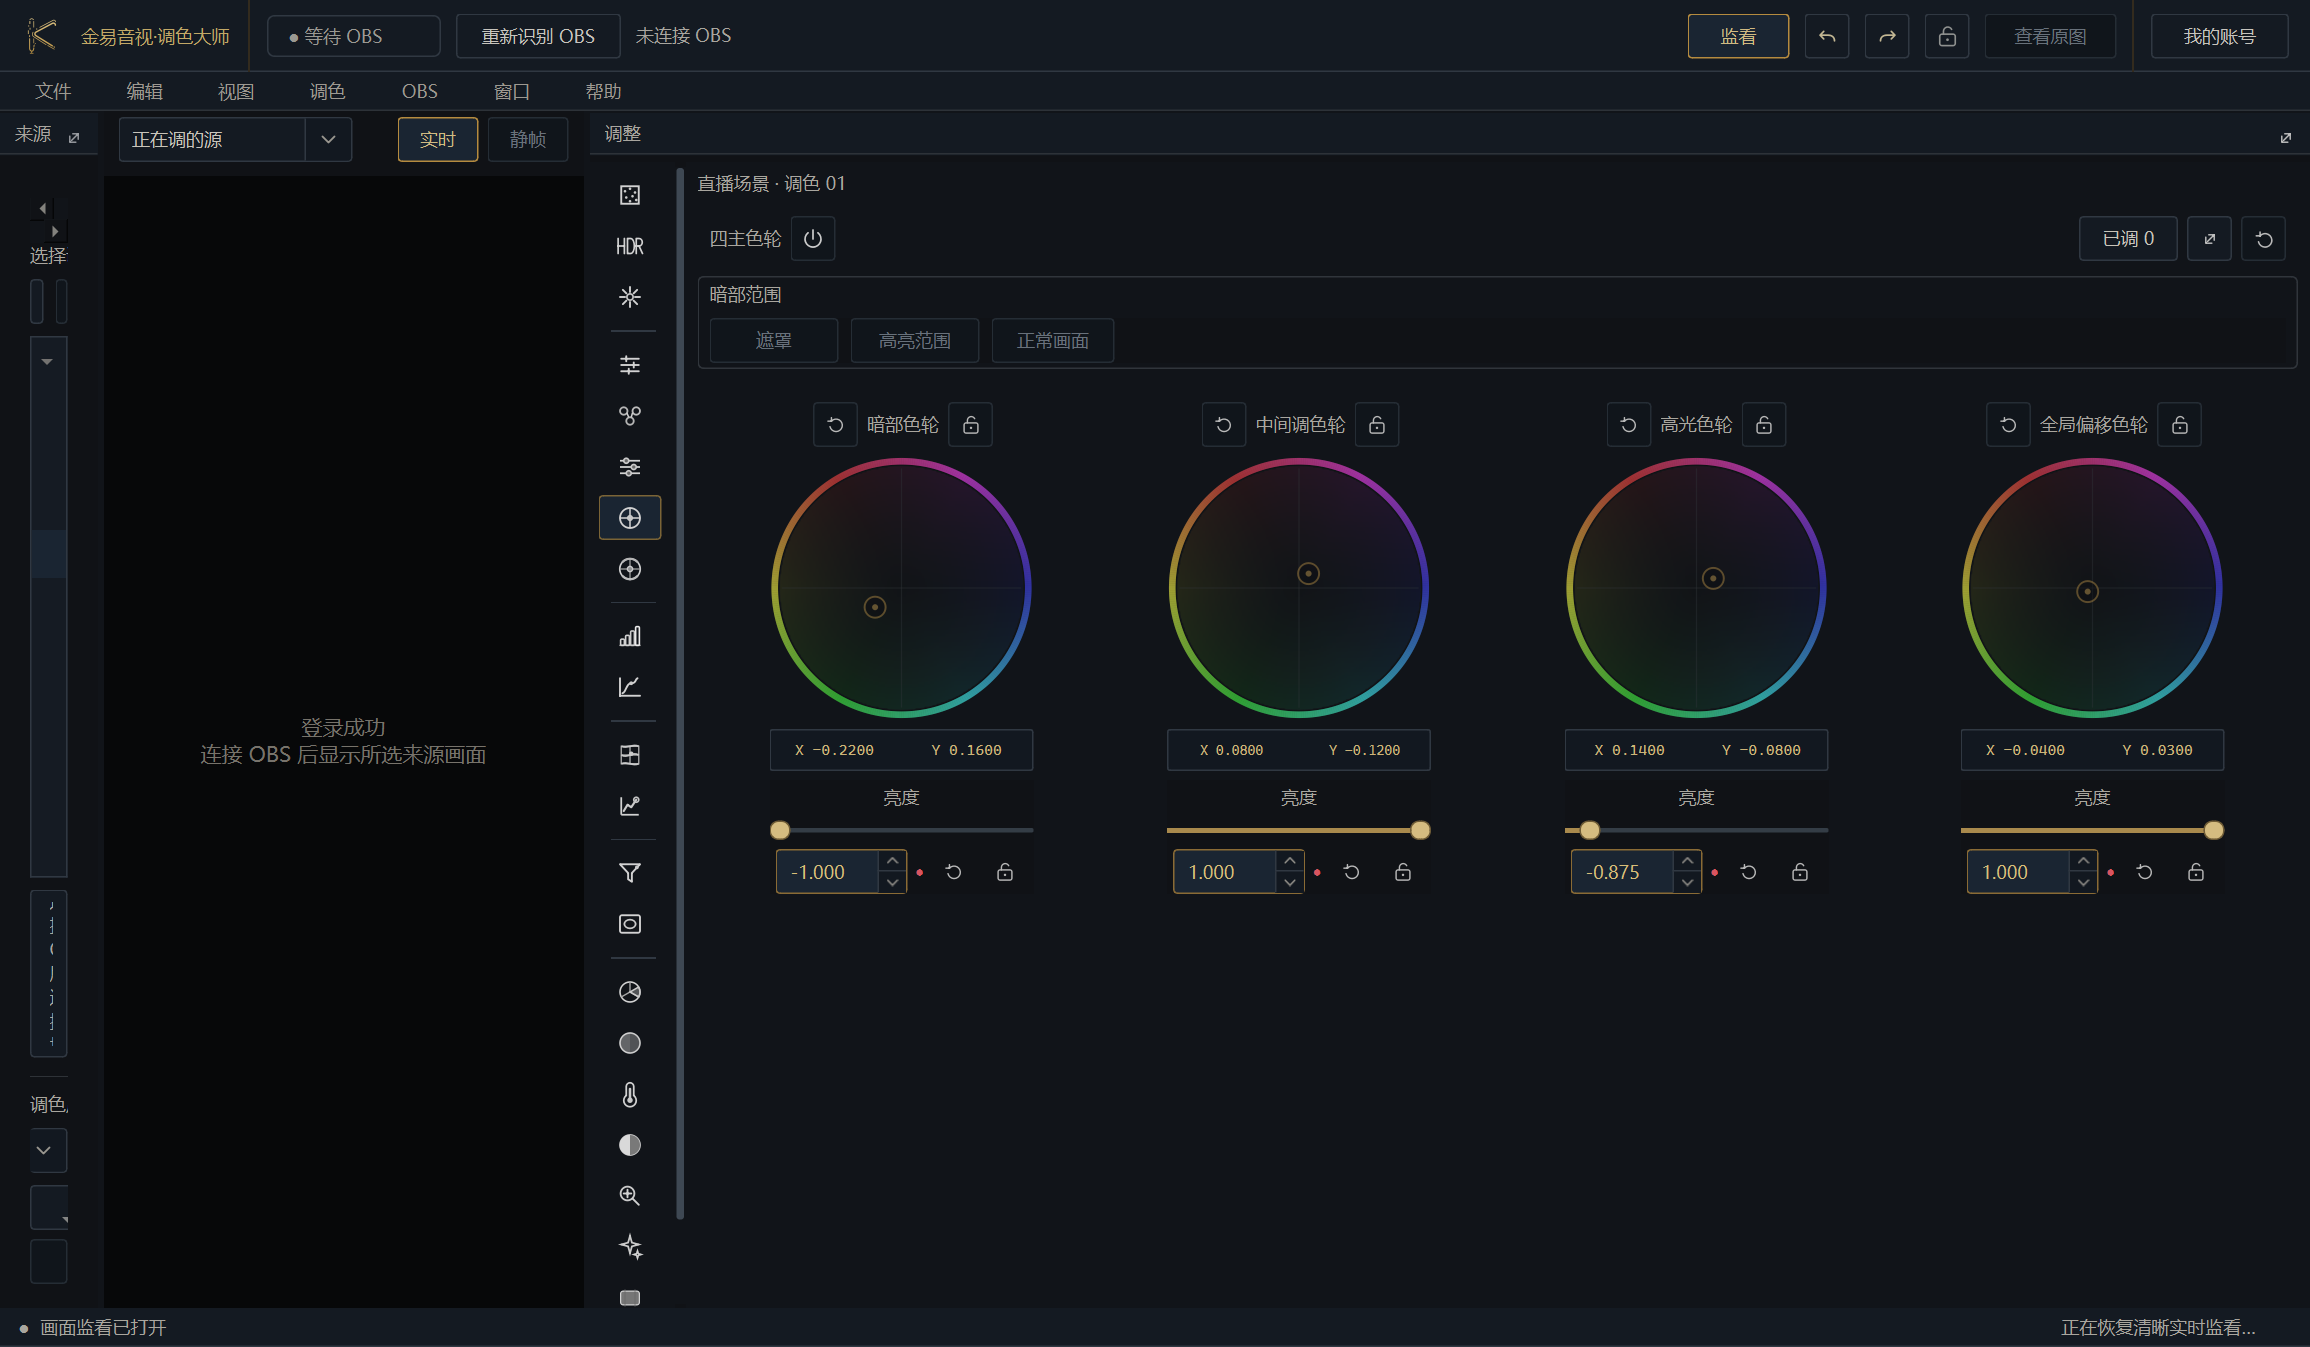Reset the entire 四主色轮 module
Screen dimensions: 2310x1347
[x=2264, y=239]
